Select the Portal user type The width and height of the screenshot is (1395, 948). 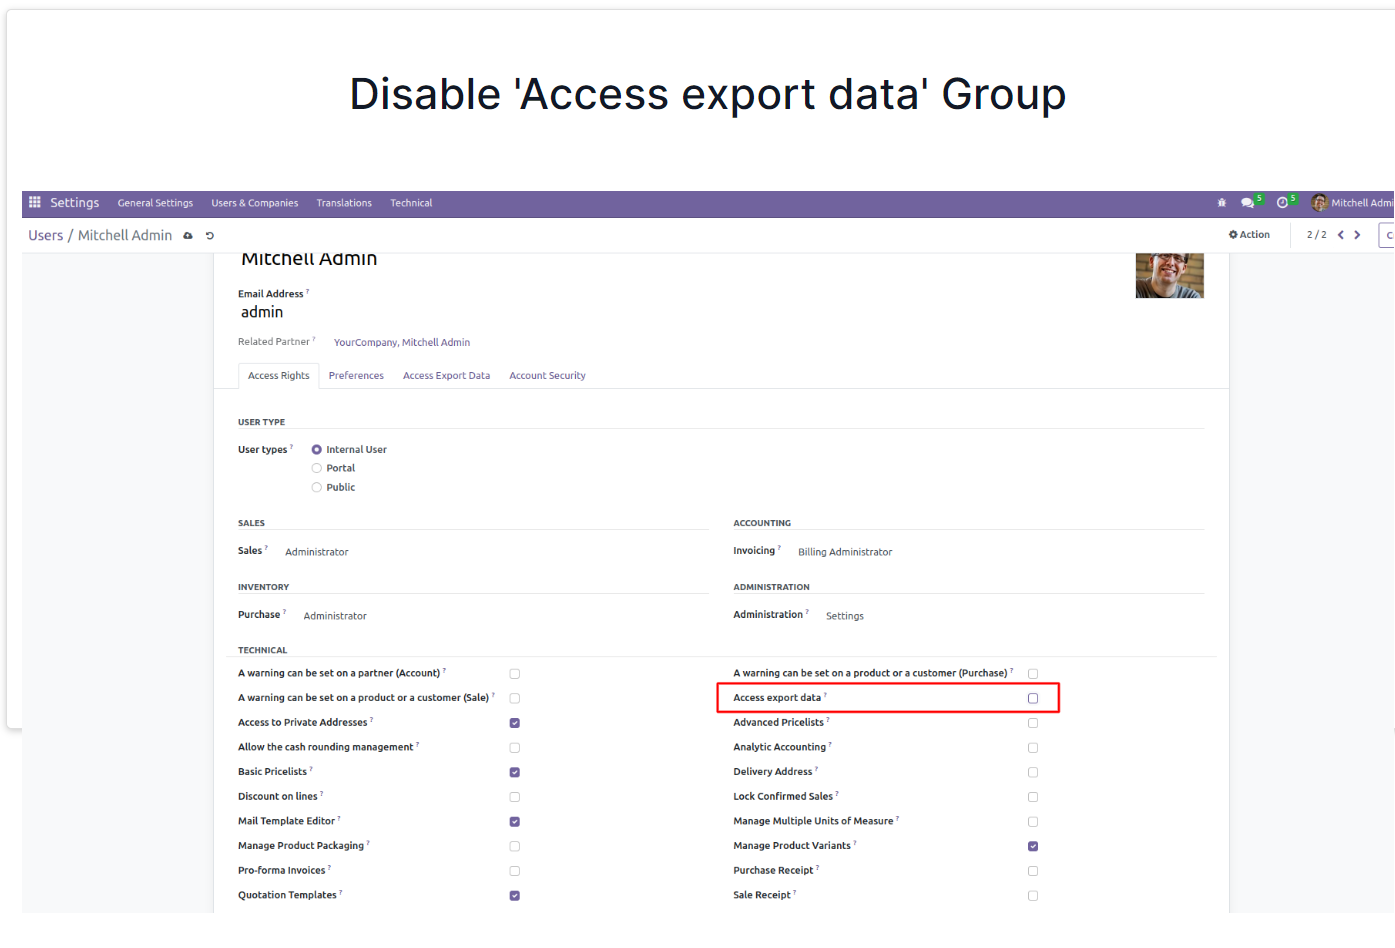[317, 468]
